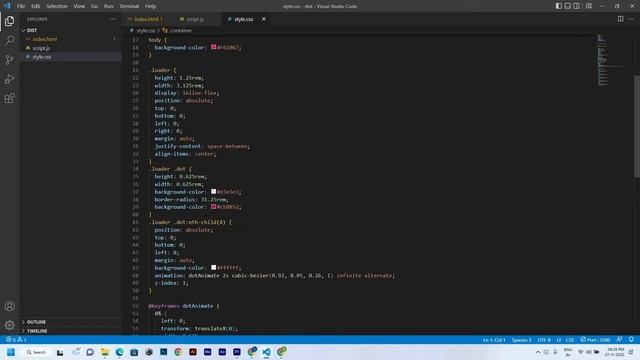Select style.css in the explorer tree
This screenshot has height=360, width=640.
pos(42,57)
